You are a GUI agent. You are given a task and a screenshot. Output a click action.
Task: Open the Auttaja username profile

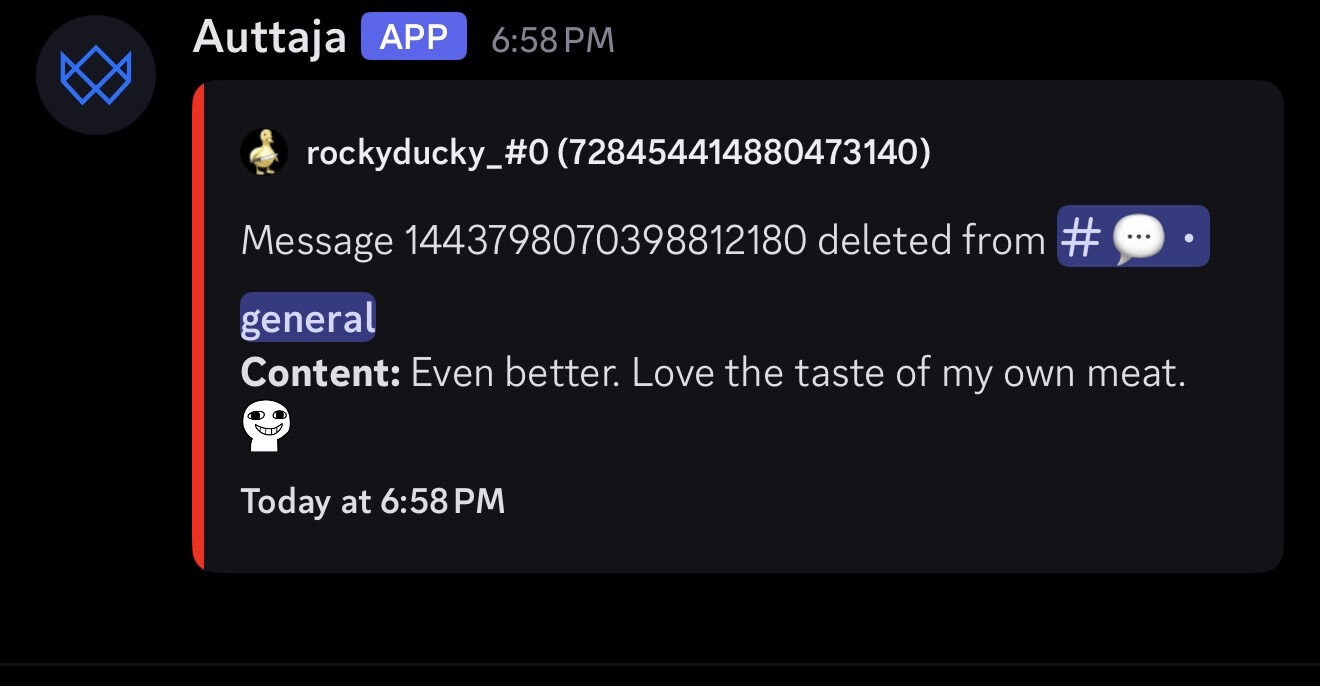point(269,38)
